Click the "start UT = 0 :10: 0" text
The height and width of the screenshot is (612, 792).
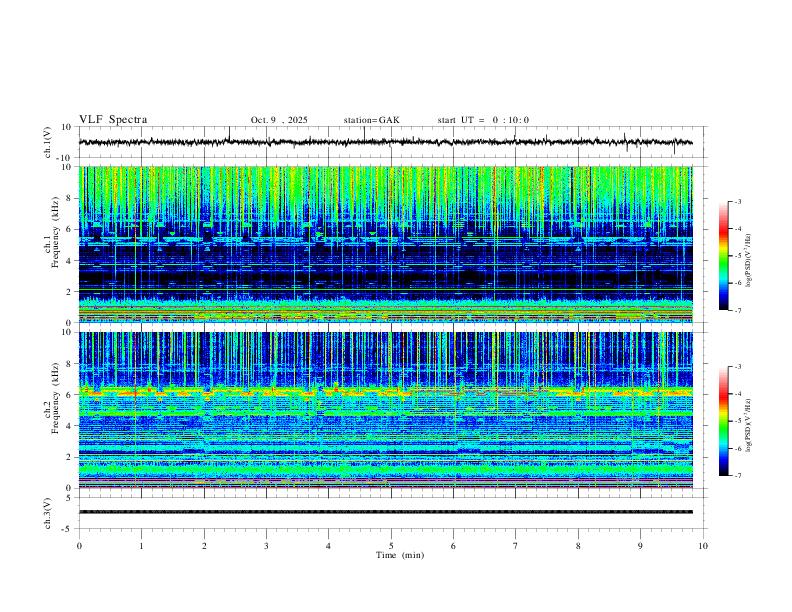coord(483,120)
